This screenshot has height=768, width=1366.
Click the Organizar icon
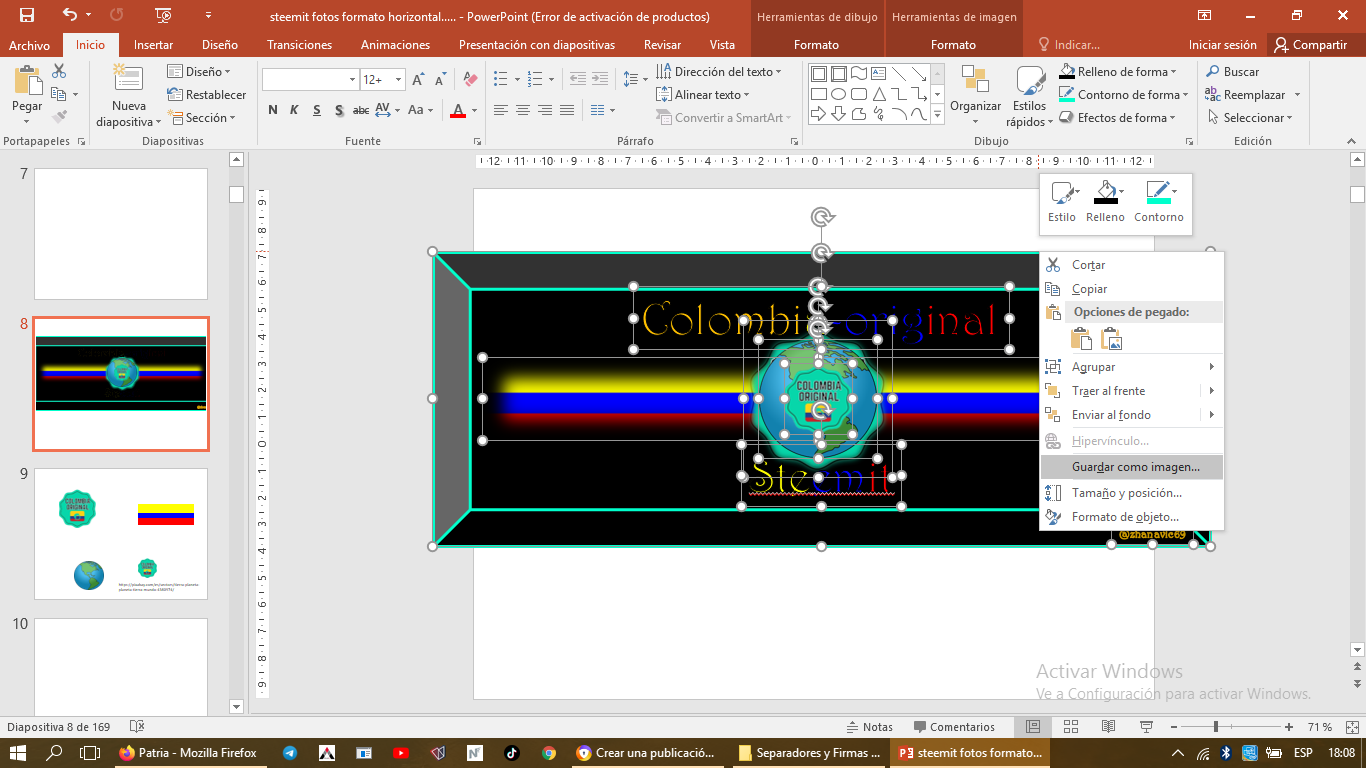point(975,80)
